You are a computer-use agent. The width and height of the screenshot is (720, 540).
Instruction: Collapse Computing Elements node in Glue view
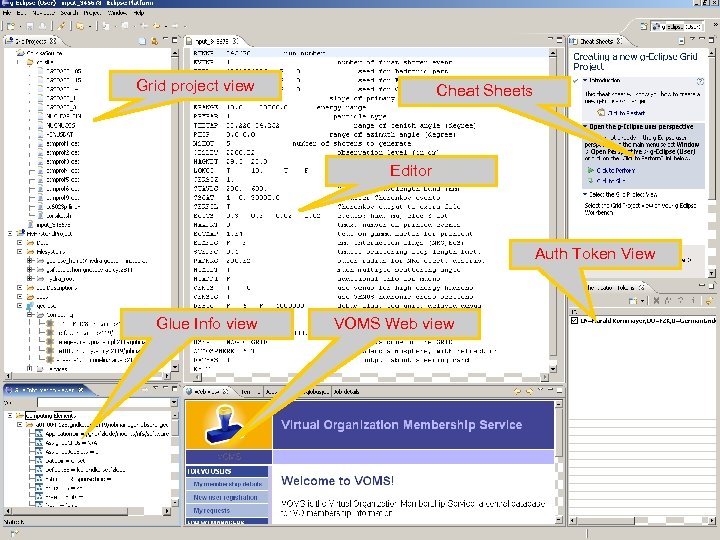click(10, 416)
